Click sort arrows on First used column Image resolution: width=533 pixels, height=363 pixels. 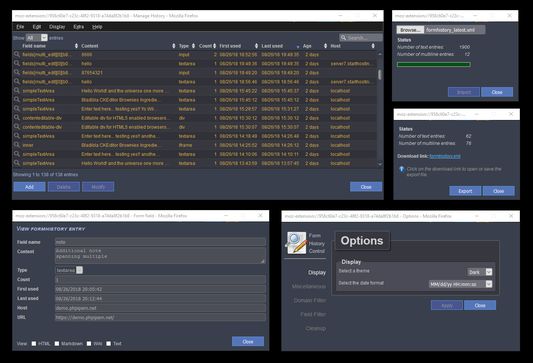256,46
